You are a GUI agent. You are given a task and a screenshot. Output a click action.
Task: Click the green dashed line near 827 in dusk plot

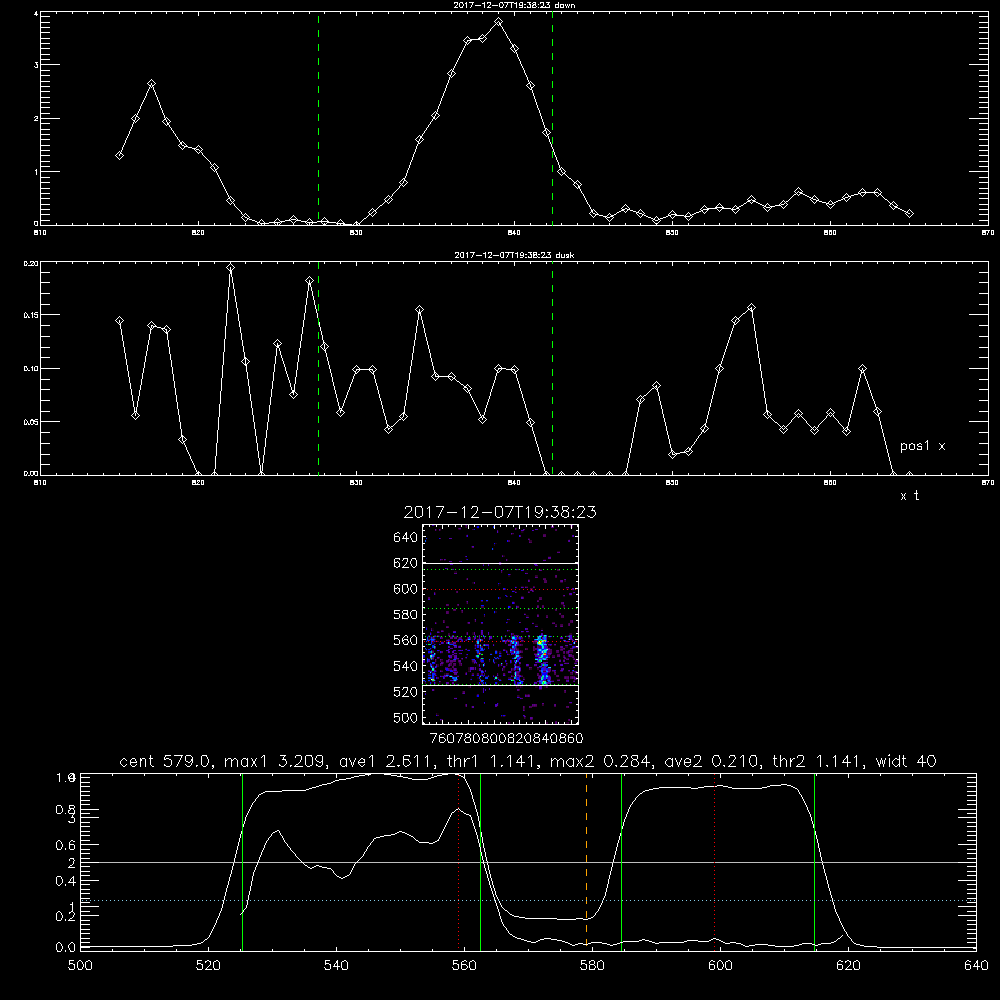(318, 368)
